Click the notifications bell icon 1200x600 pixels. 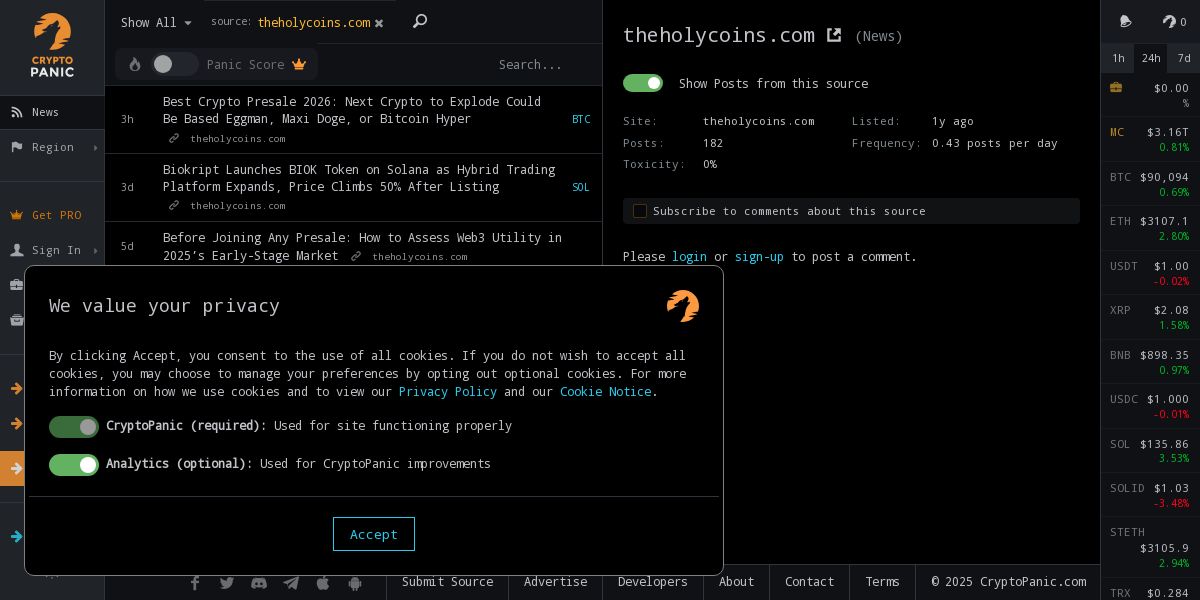1125,21
